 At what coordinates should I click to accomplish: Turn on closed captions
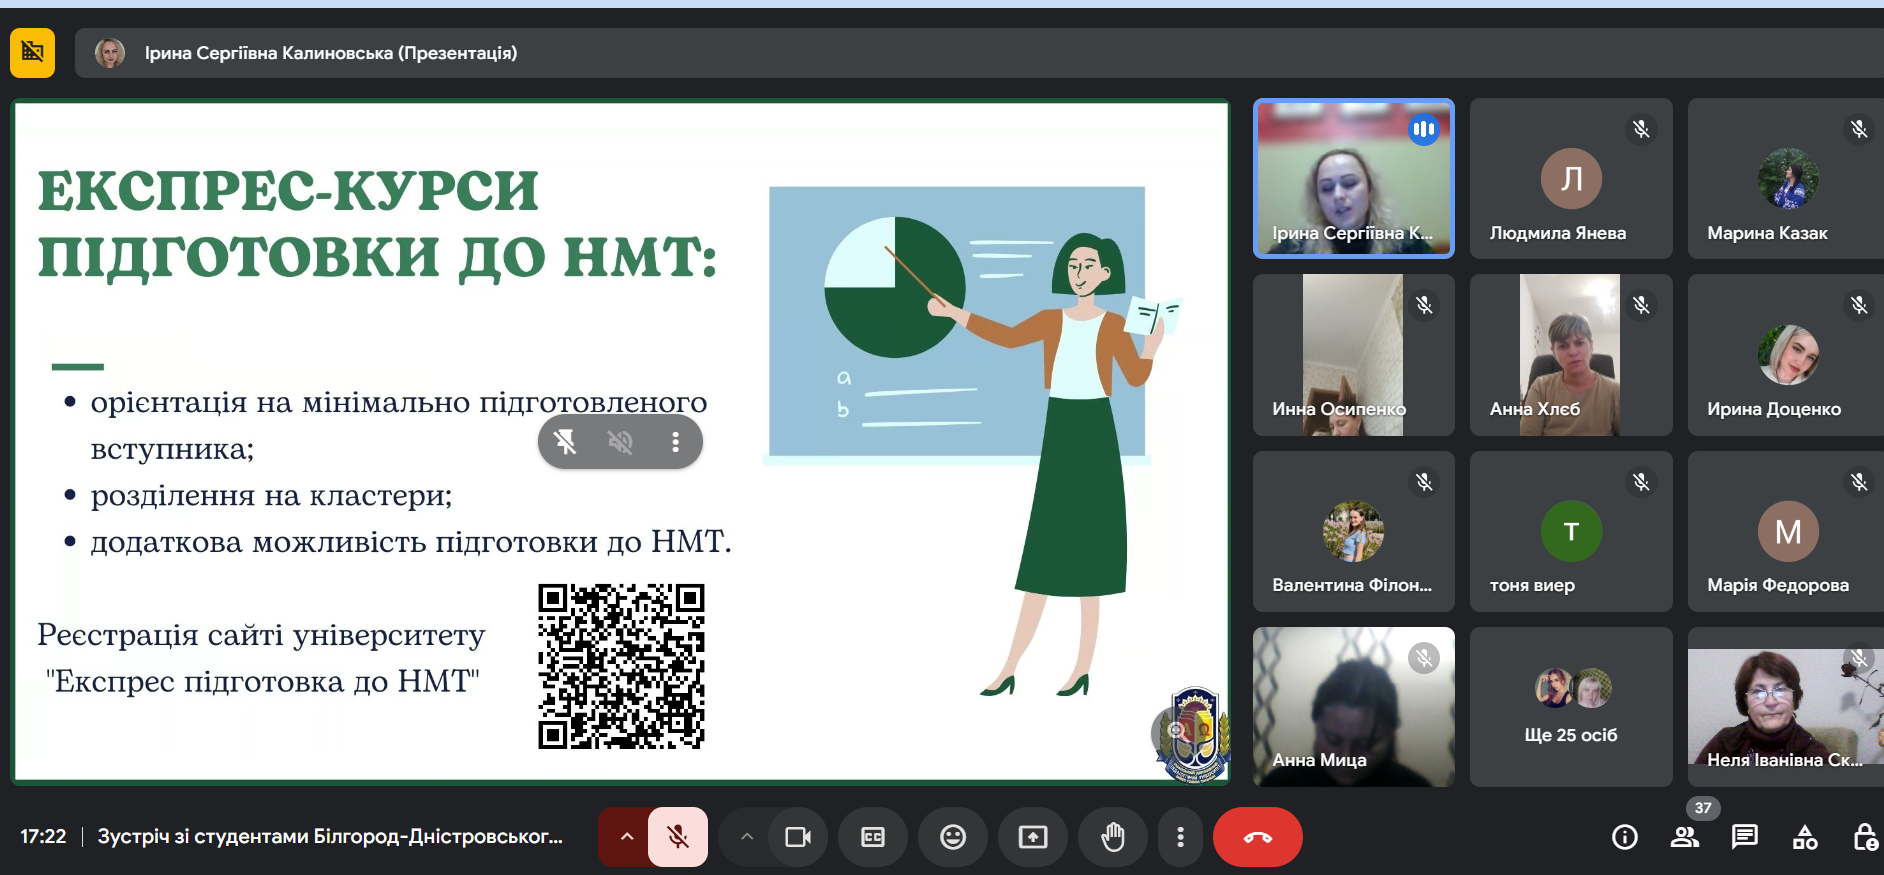873,837
